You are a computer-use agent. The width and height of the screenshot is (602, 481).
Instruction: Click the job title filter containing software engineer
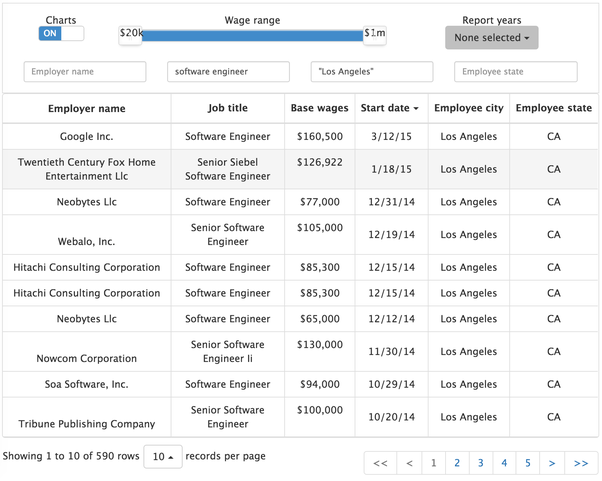(x=228, y=72)
